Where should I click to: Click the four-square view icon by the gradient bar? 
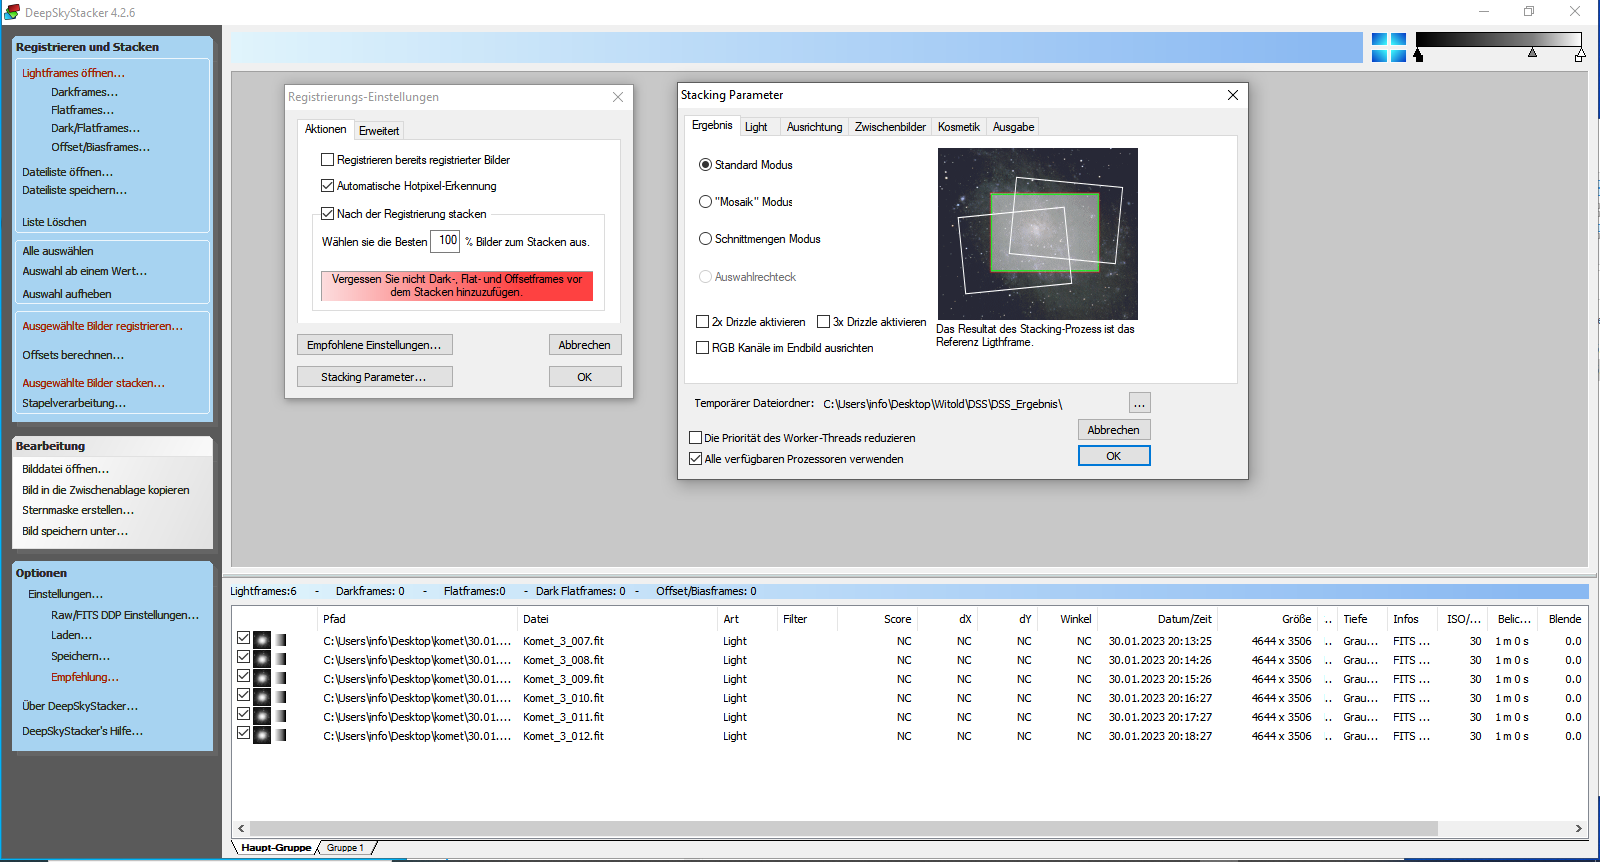(1388, 47)
